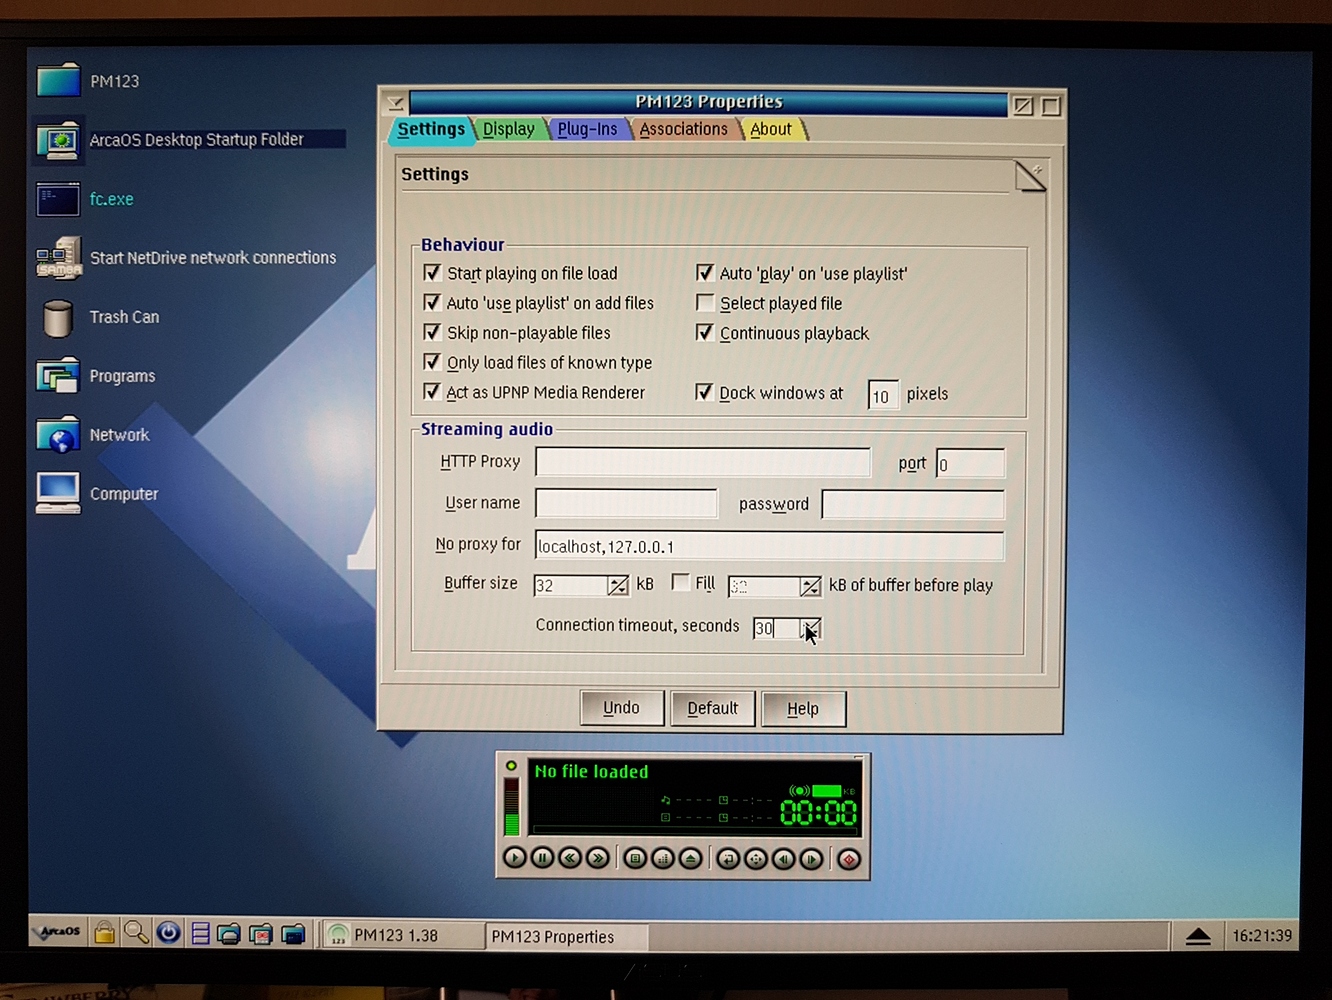This screenshot has height=1000, width=1332.
Task: Toggle Continuous playback checkbox
Action: point(705,332)
